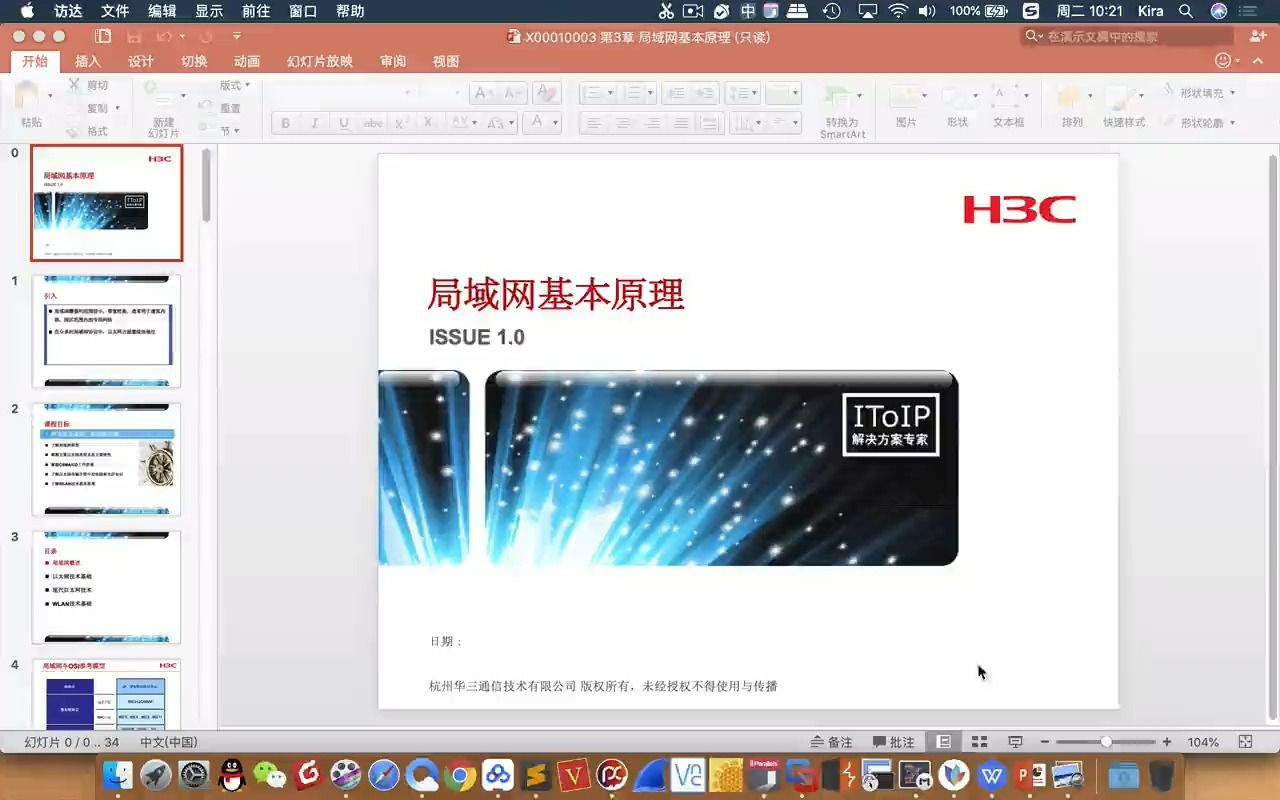Screen dimensions: 1280x800
Task: Switch to slide sorter grid view
Action: [979, 742]
